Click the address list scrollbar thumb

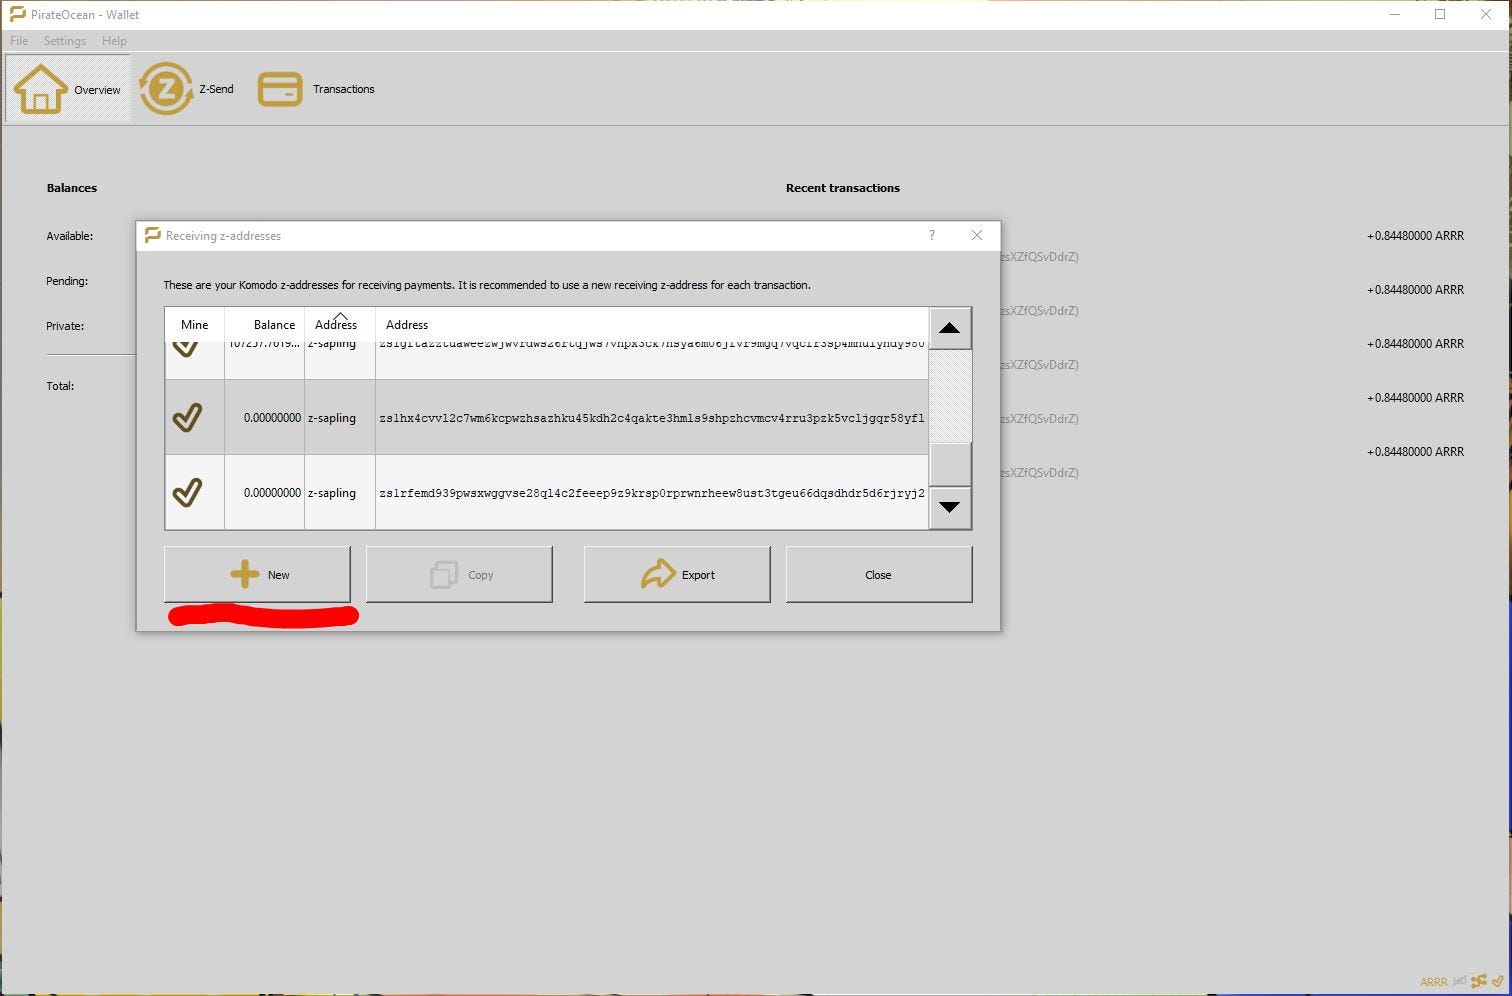(x=950, y=464)
